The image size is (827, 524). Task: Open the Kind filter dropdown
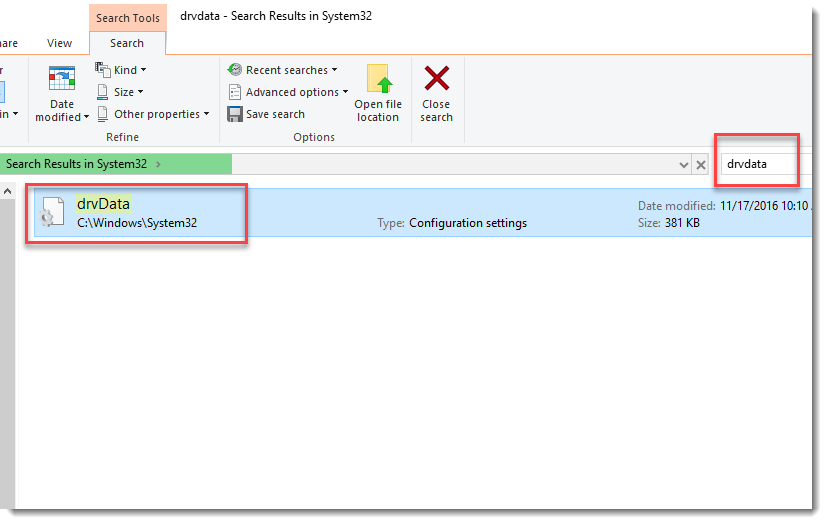[x=121, y=70]
